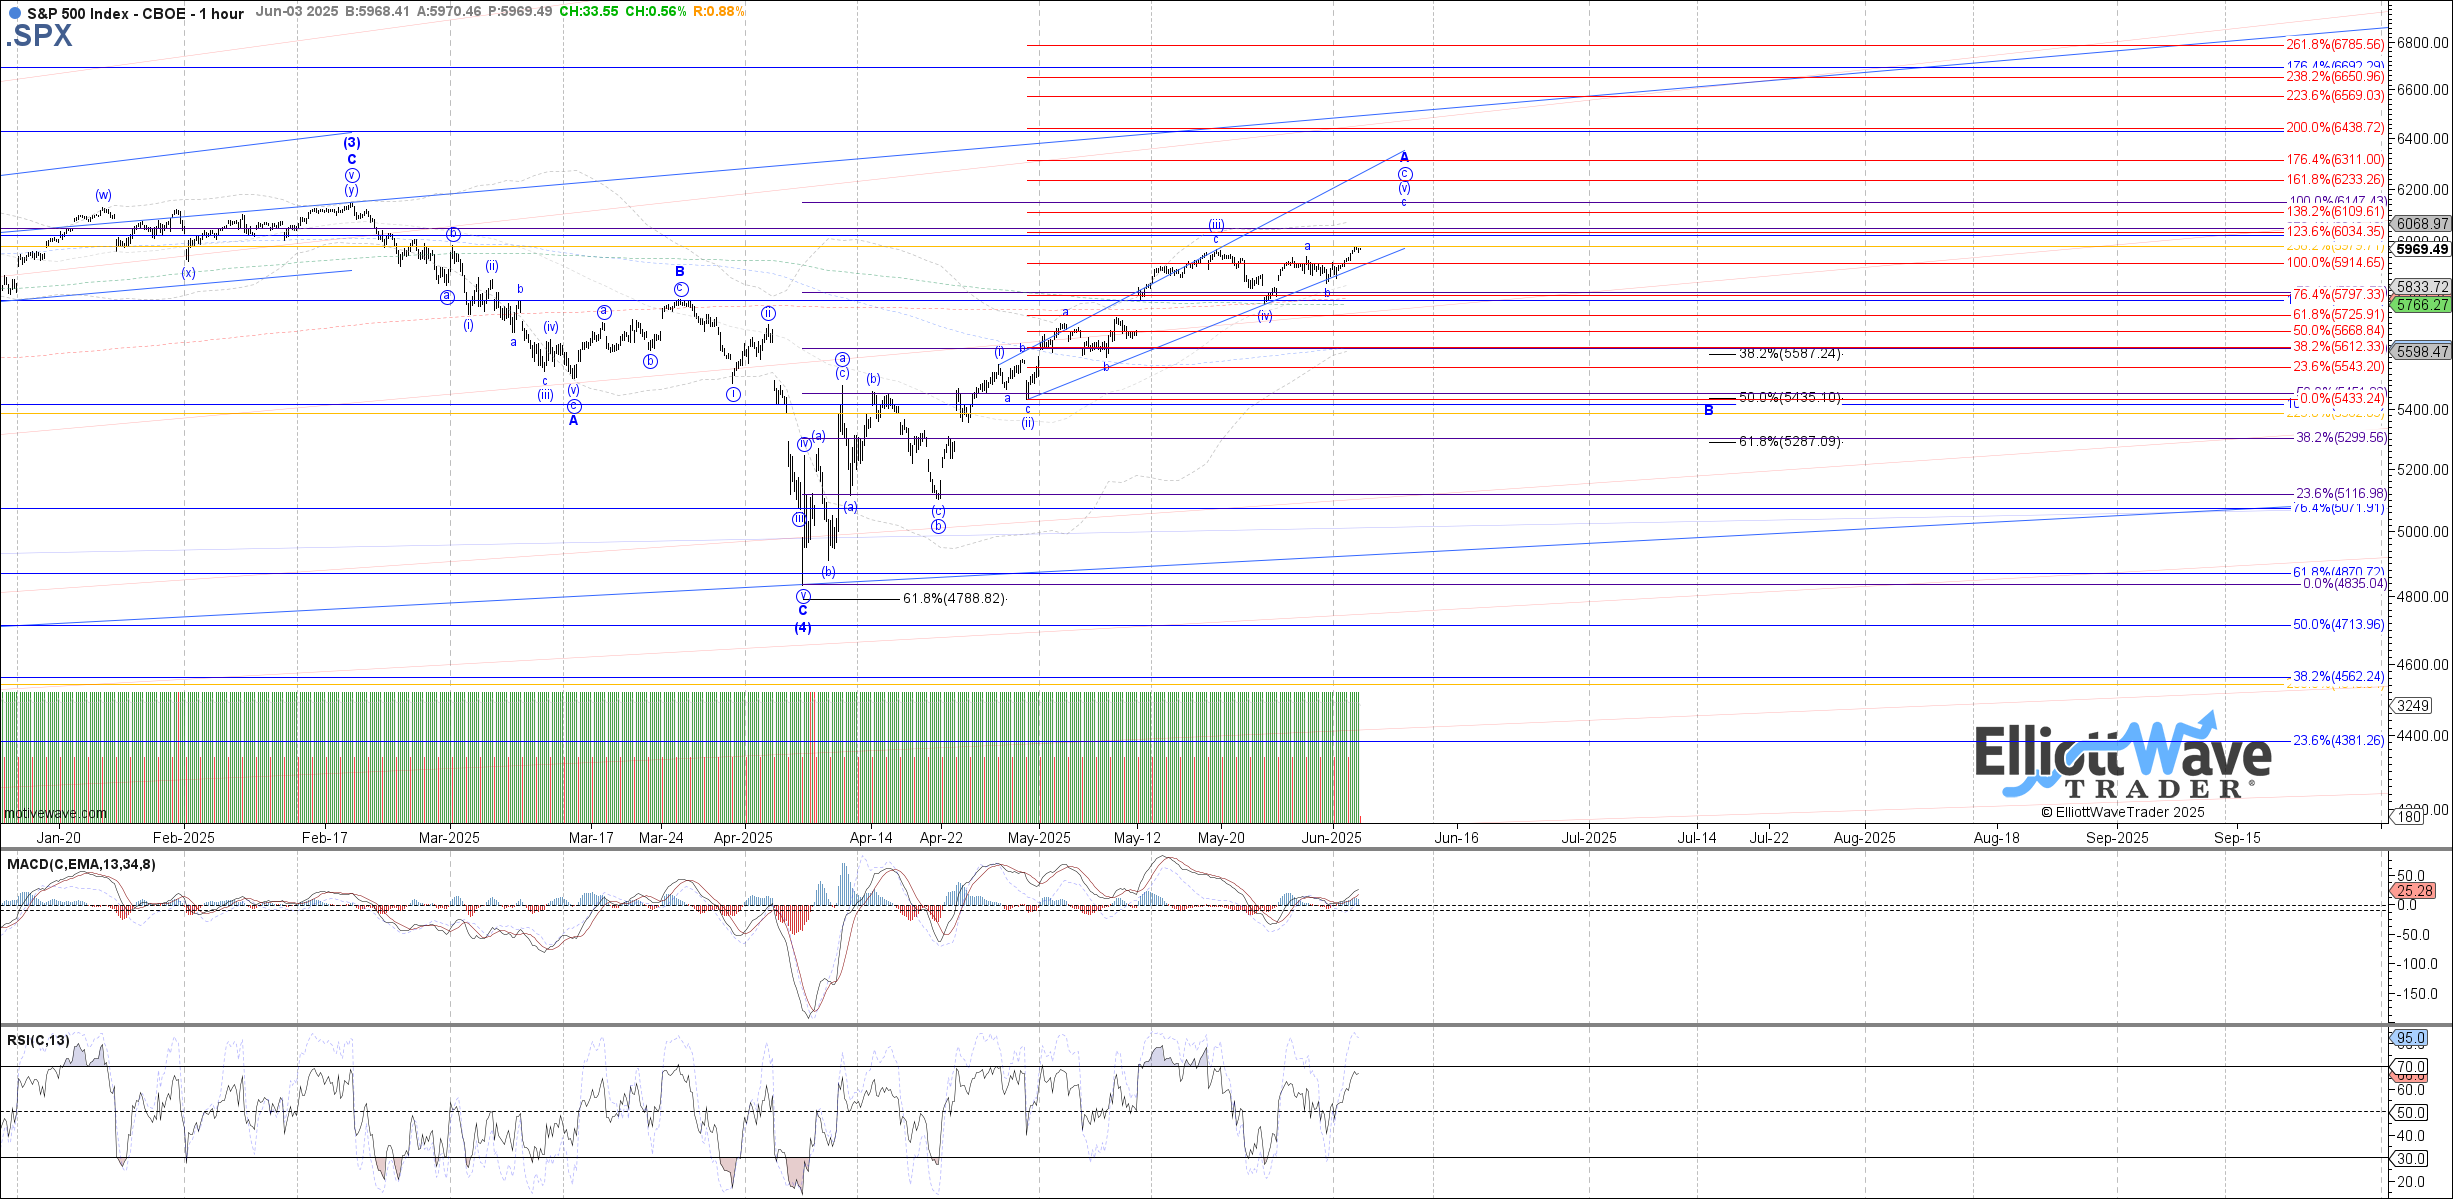Click the green 5766.27 price axis tag
2453x1199 pixels.
(2420, 305)
